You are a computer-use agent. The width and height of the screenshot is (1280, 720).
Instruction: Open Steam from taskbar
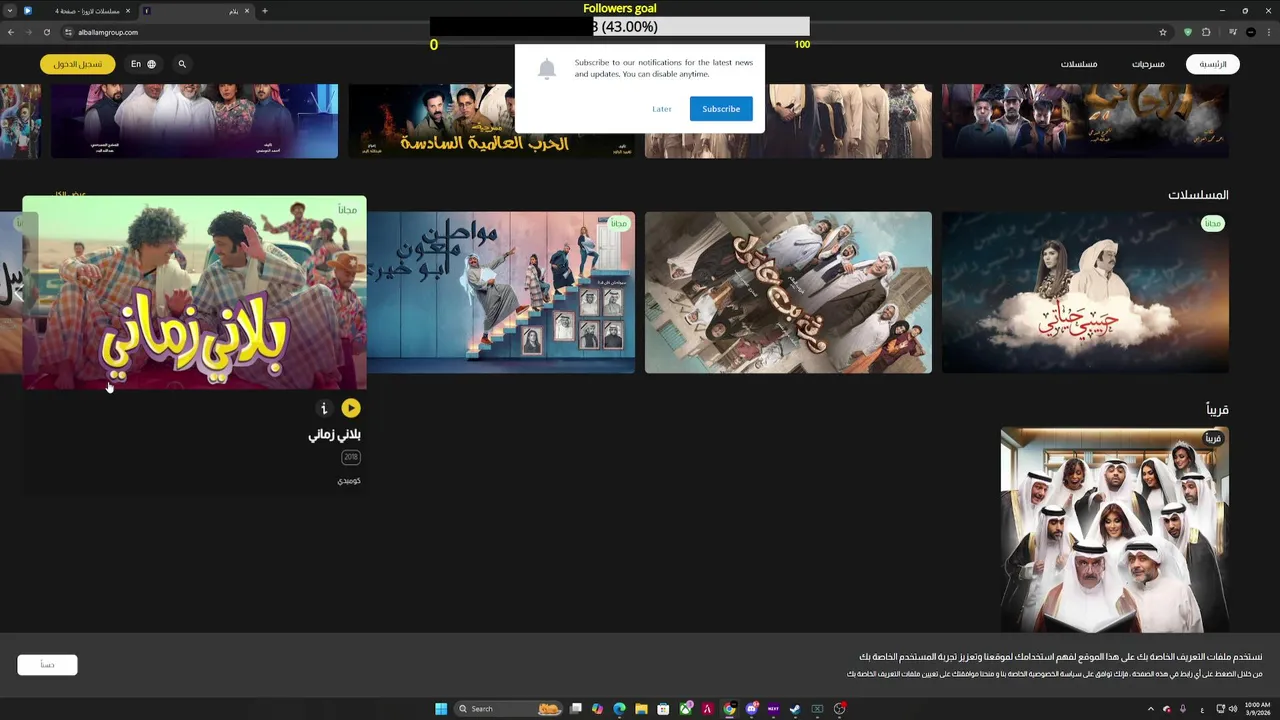click(795, 709)
